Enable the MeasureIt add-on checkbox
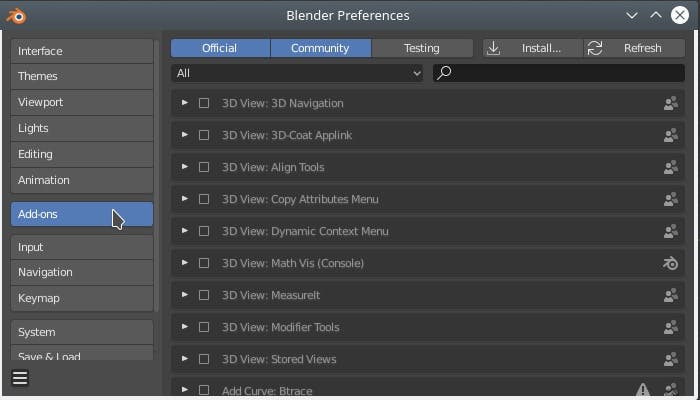 pyautogui.click(x=204, y=295)
